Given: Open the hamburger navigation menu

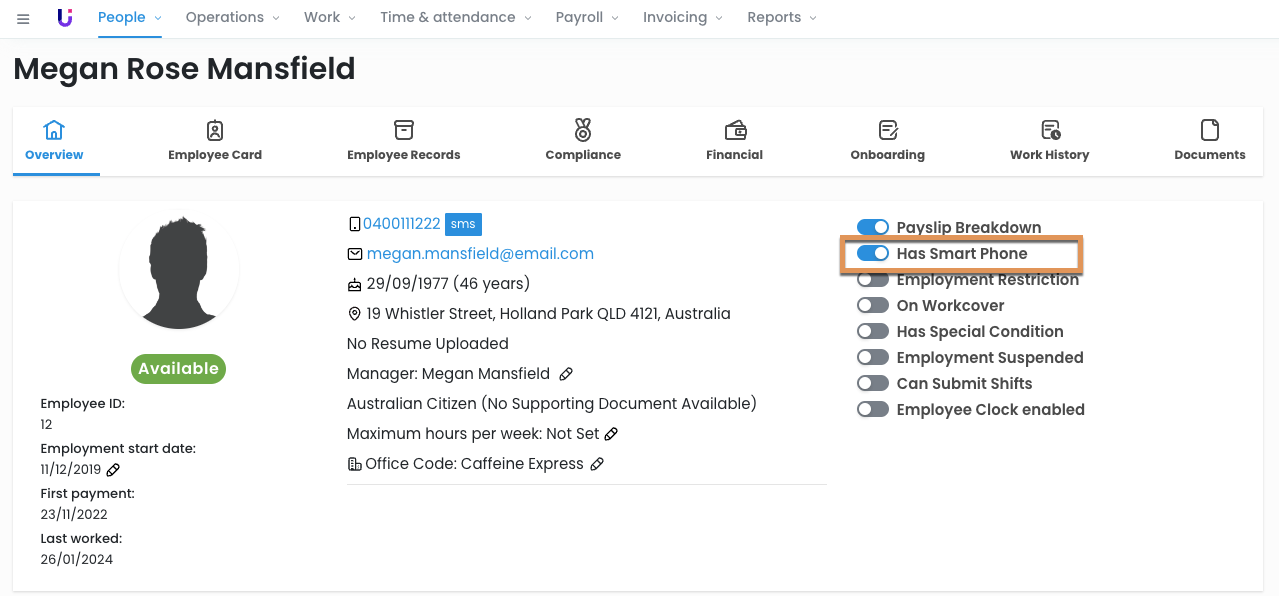Looking at the screenshot, I should [23, 18].
